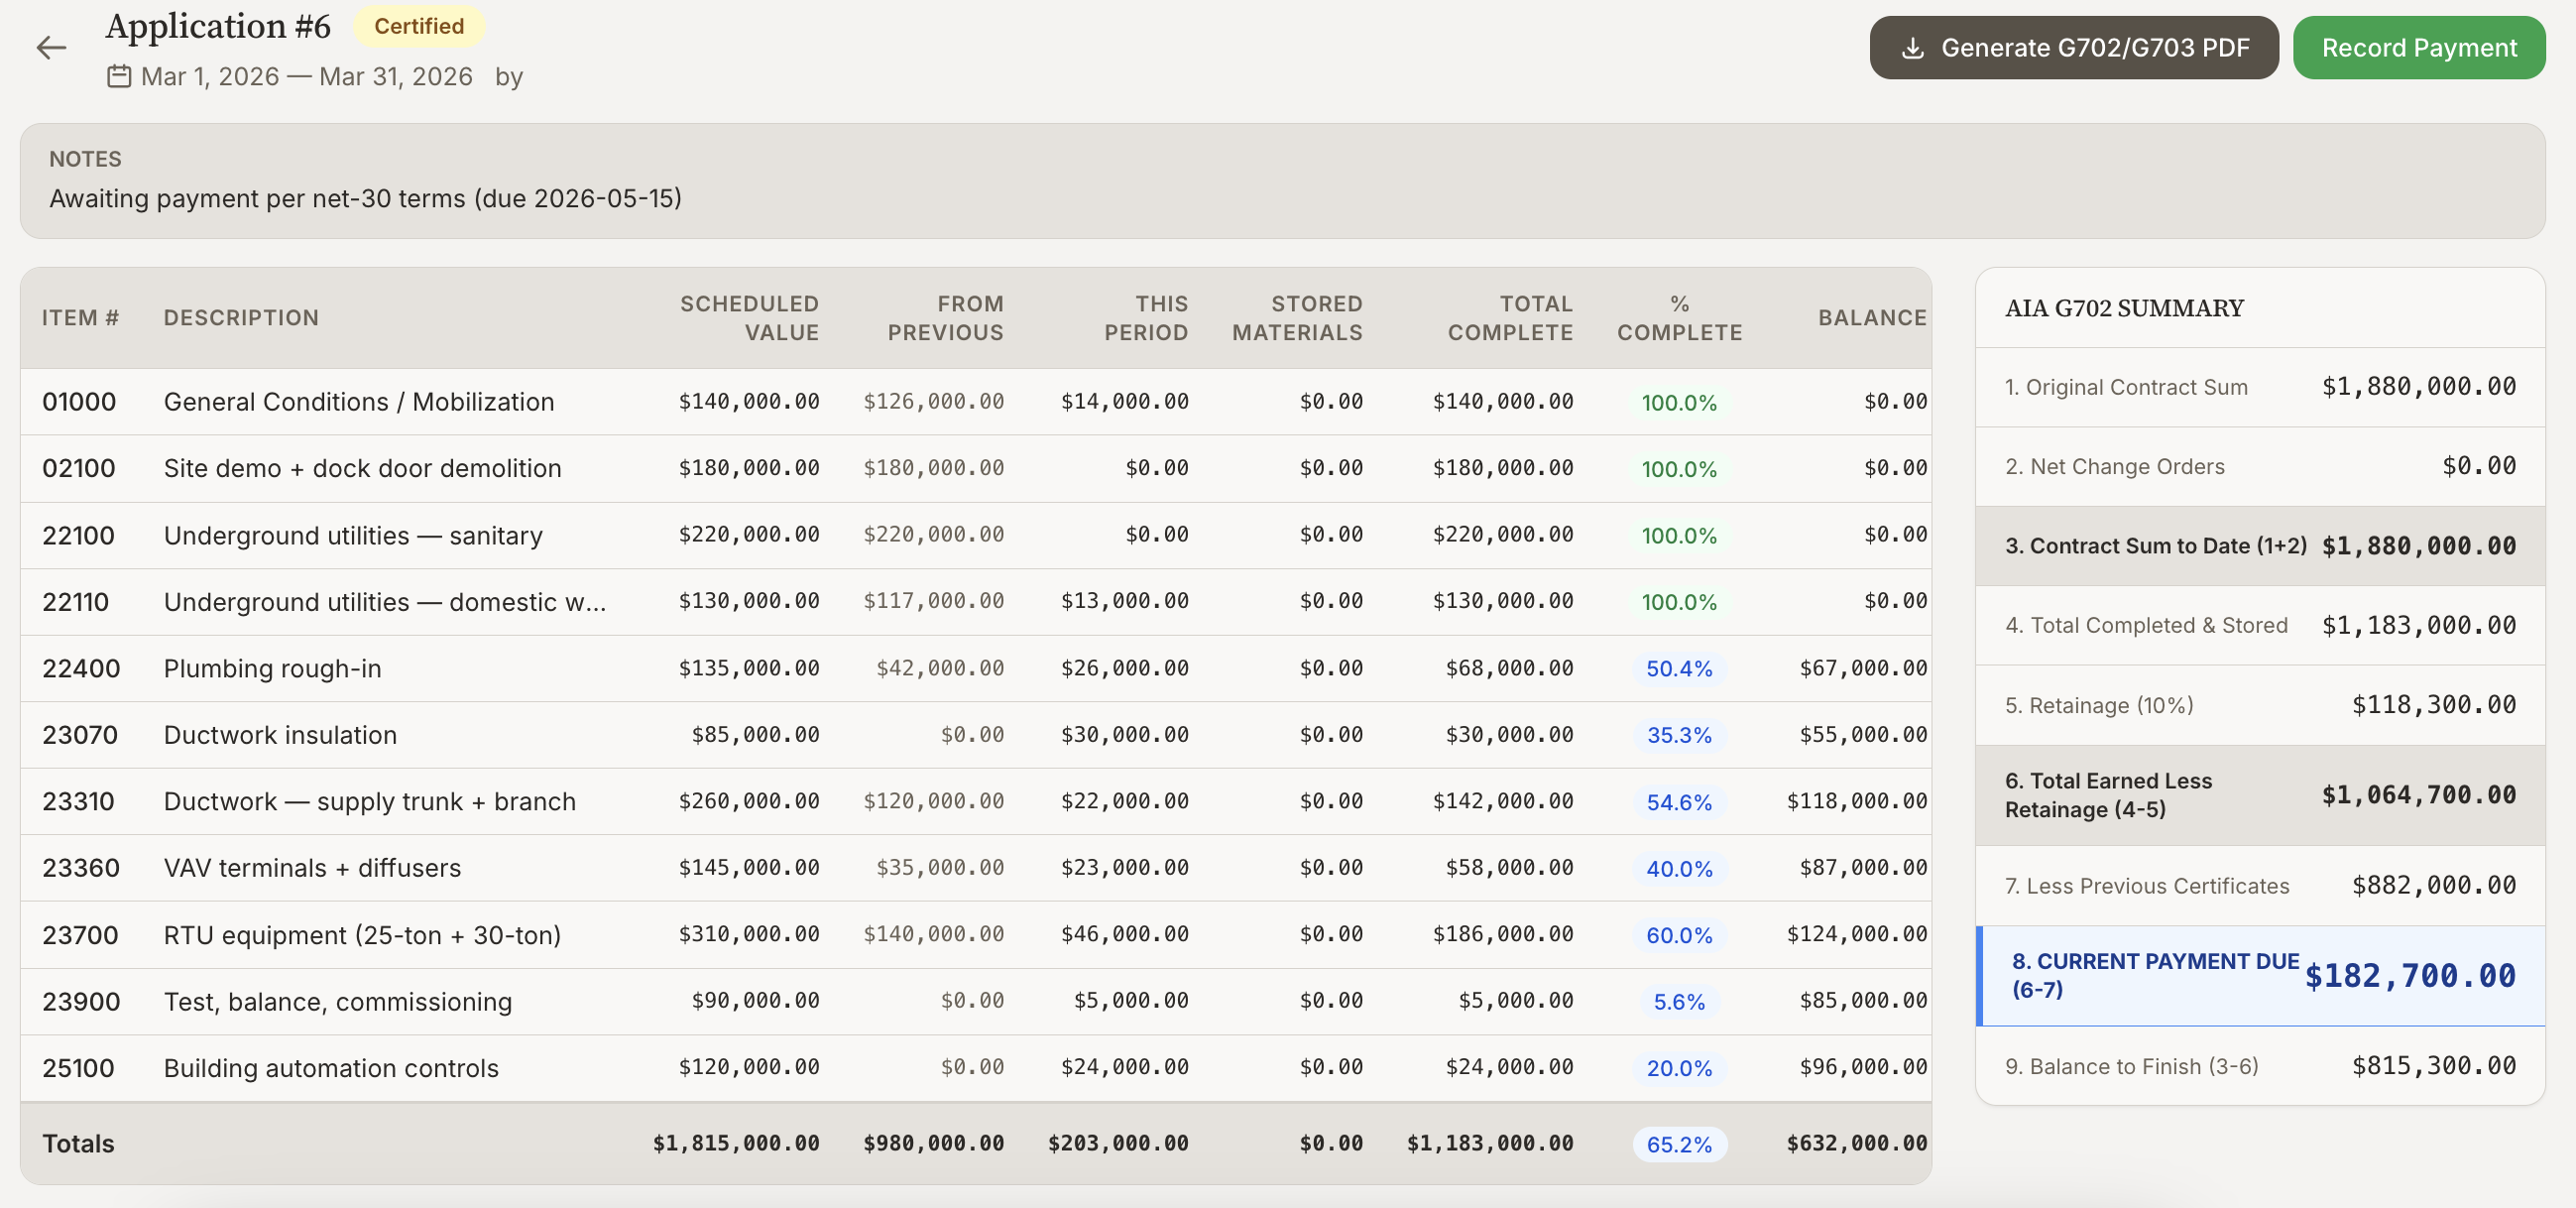
Task: Generate the G702/G703 PDF
Action: click(2073, 48)
